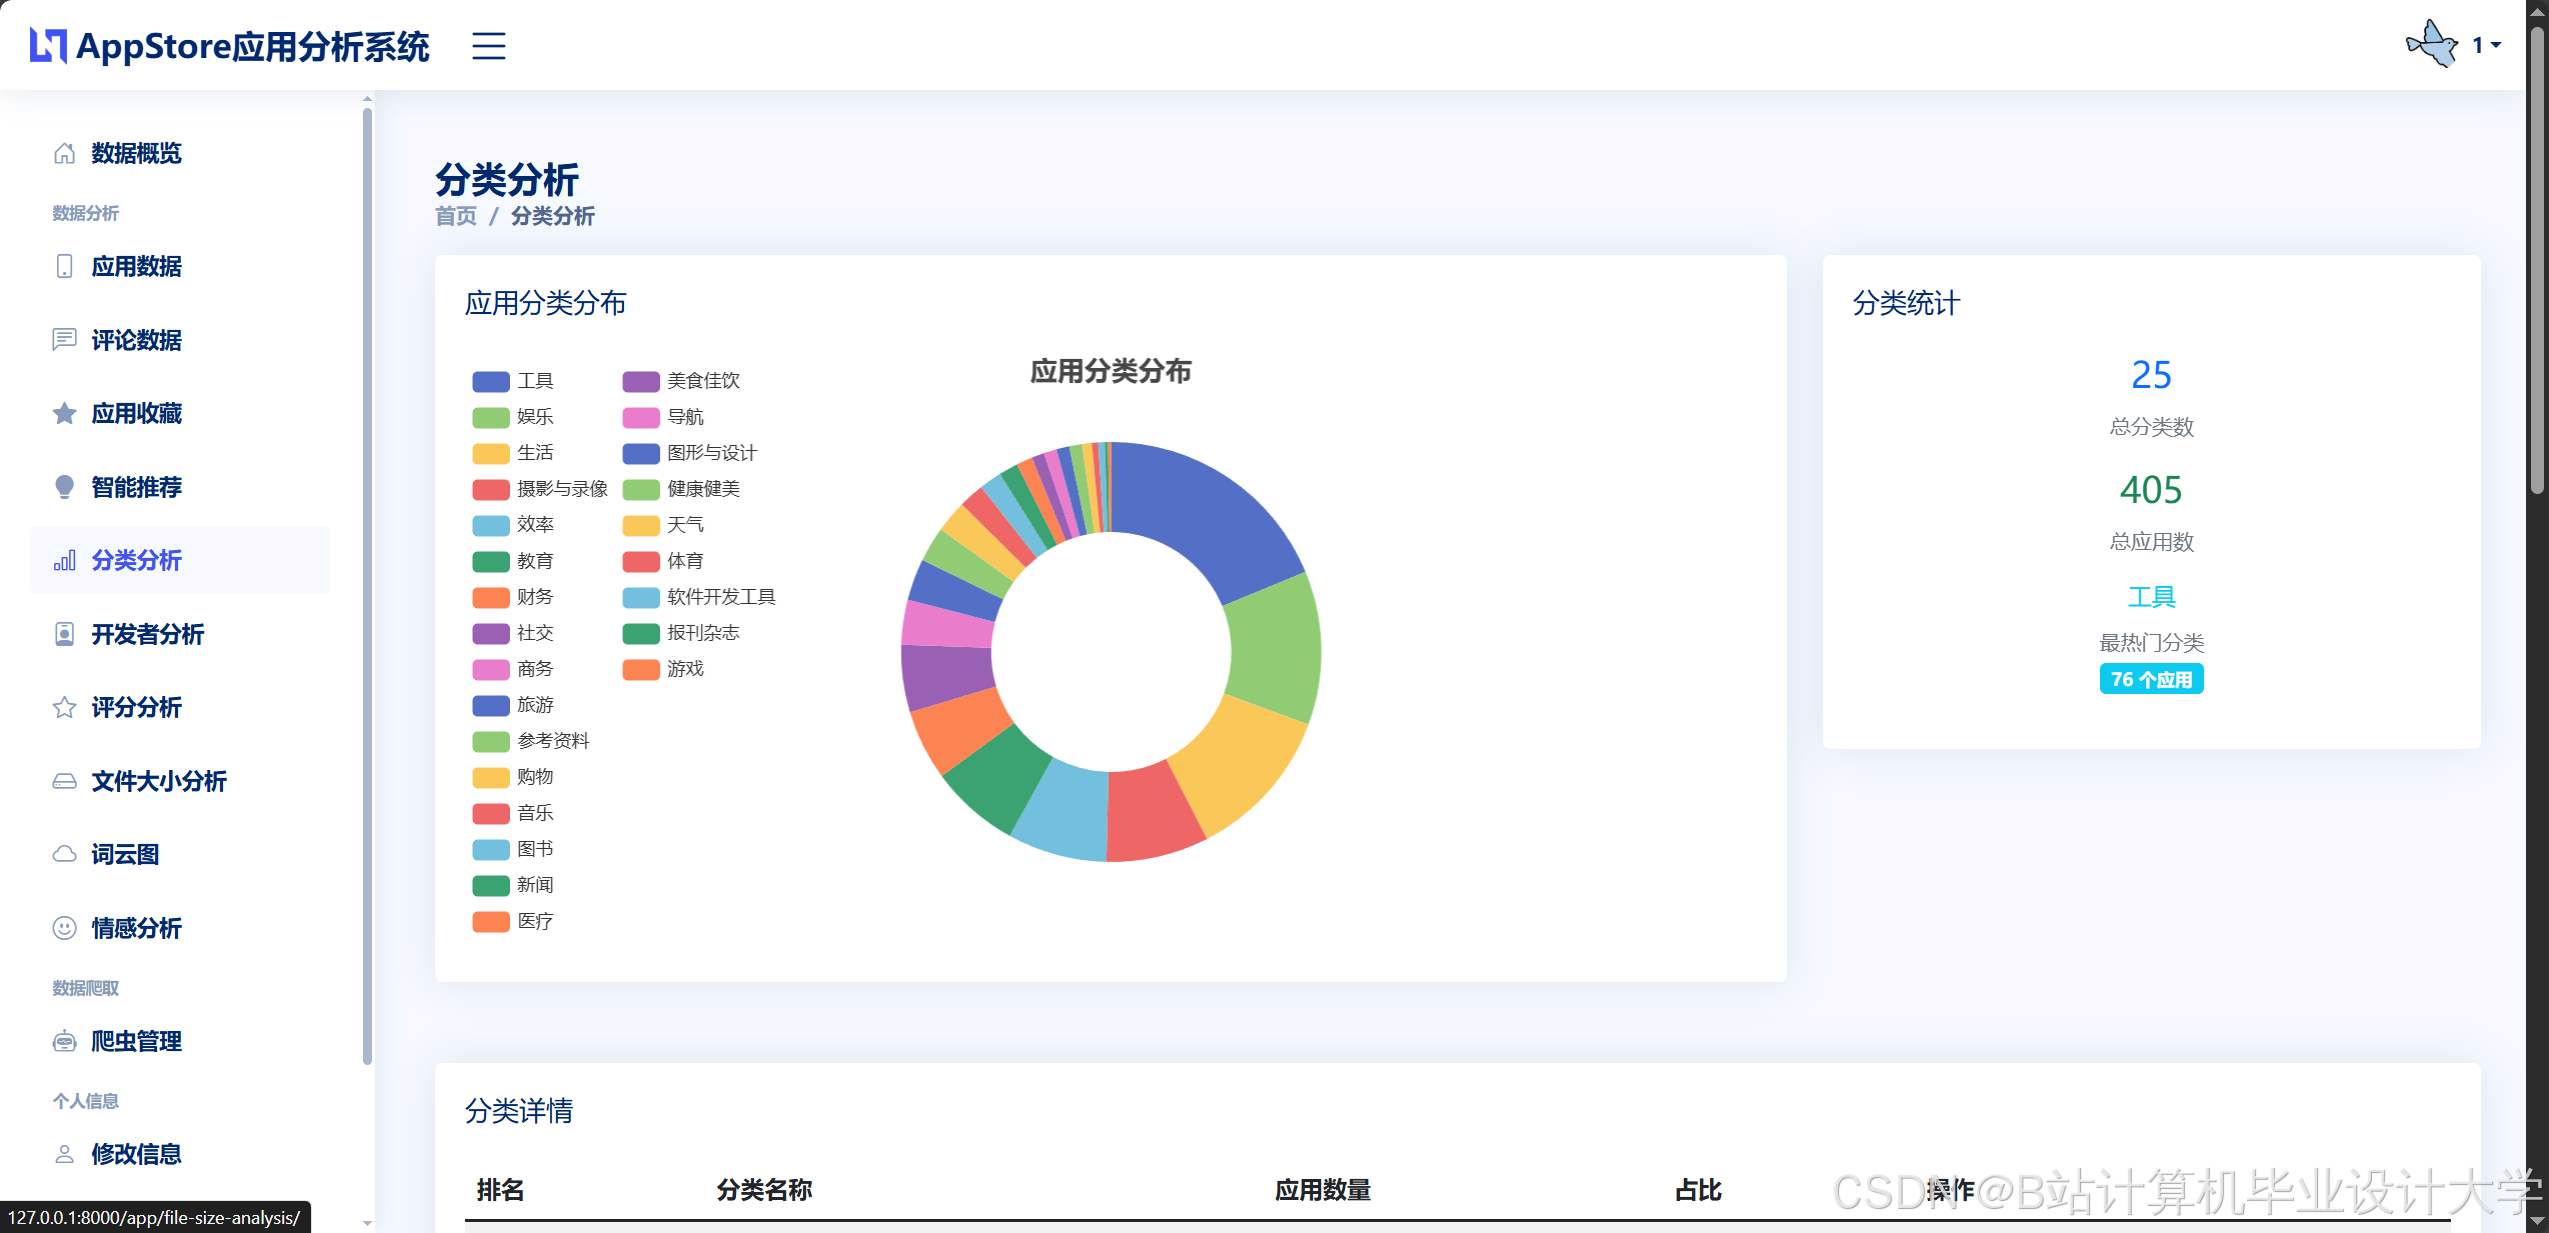The image size is (2549, 1233).
Task: Click the smiley icon beside 情感分析
Action: click(64, 928)
